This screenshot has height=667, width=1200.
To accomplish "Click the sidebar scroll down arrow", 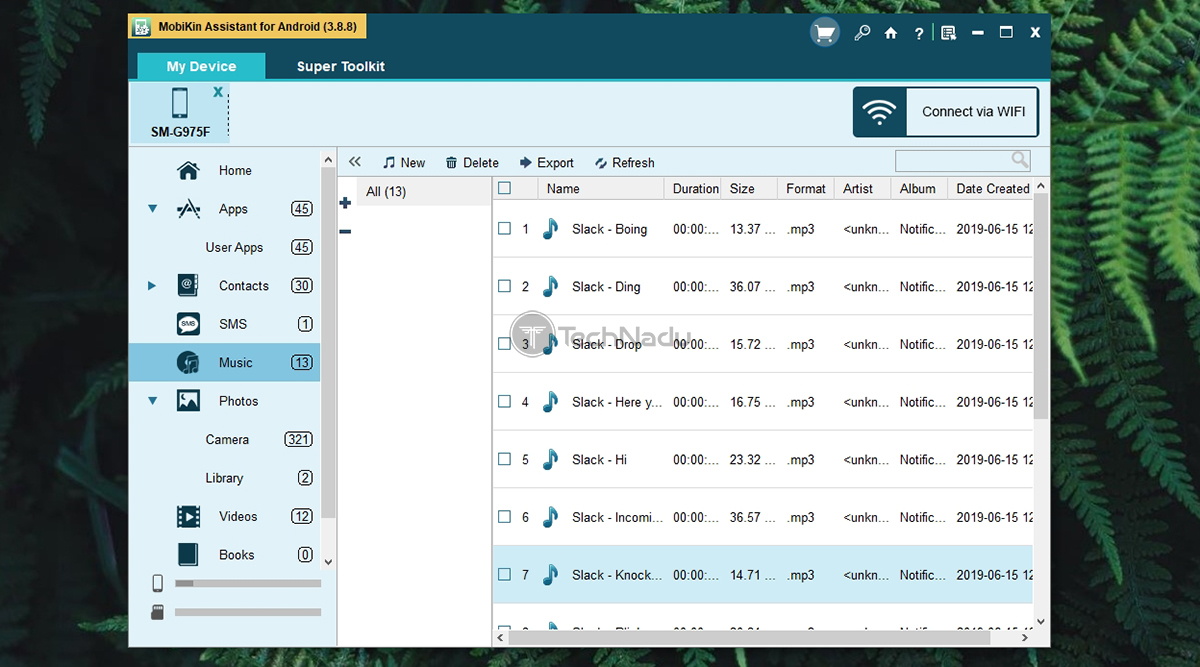I will pos(328,563).
